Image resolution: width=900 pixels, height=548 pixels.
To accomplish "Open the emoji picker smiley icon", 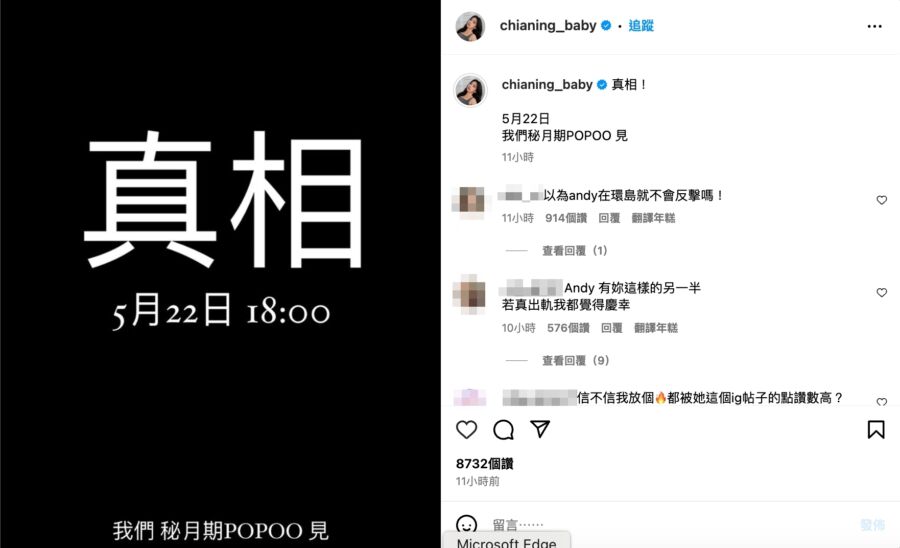I will (466, 524).
